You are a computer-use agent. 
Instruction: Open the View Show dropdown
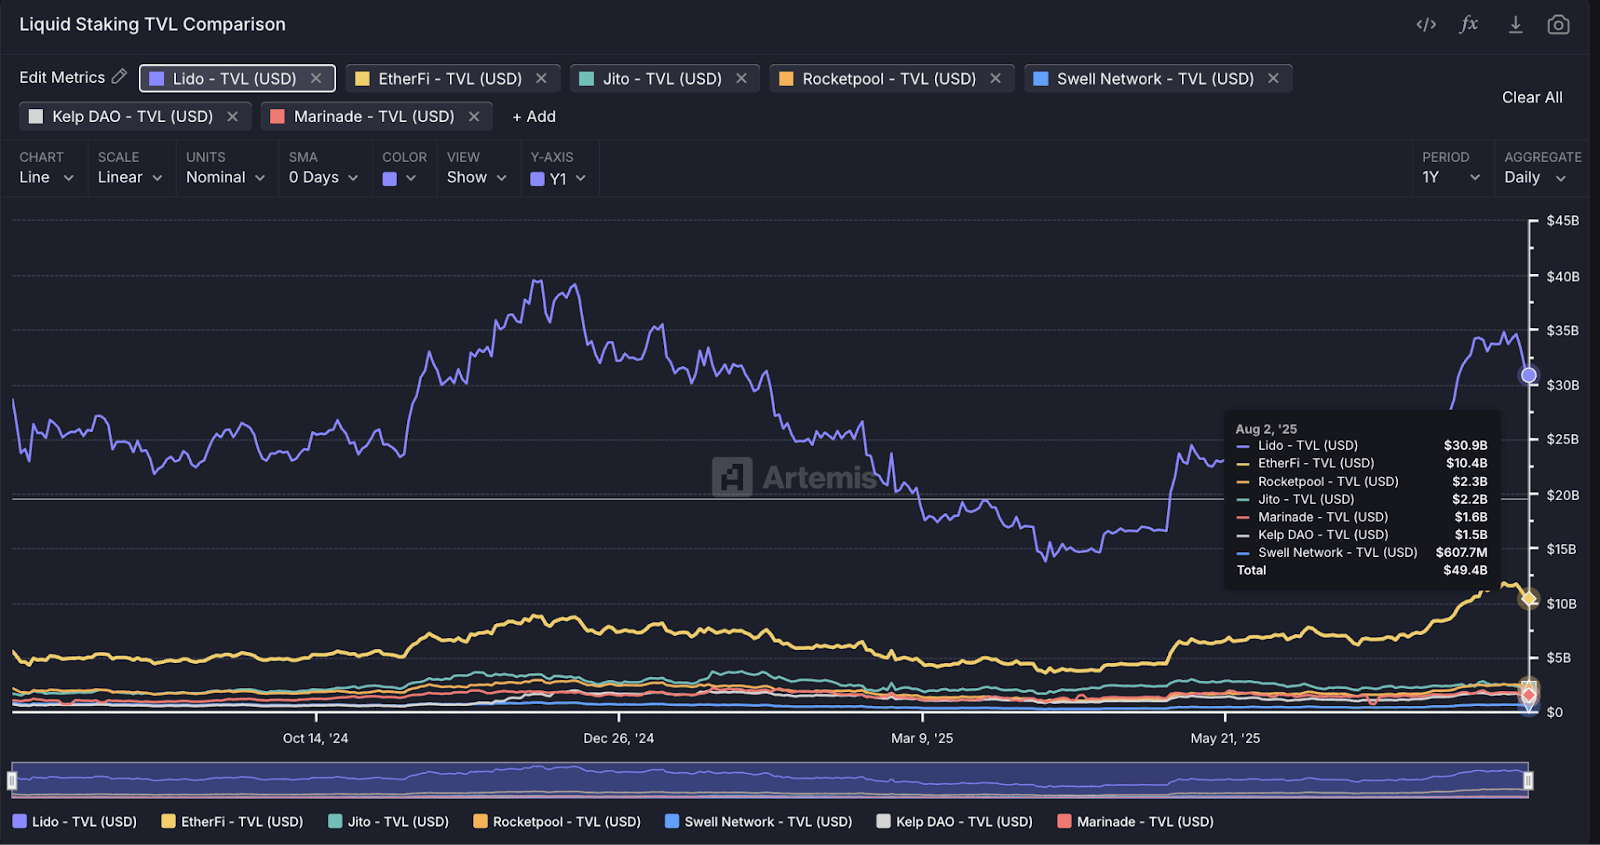tap(477, 177)
